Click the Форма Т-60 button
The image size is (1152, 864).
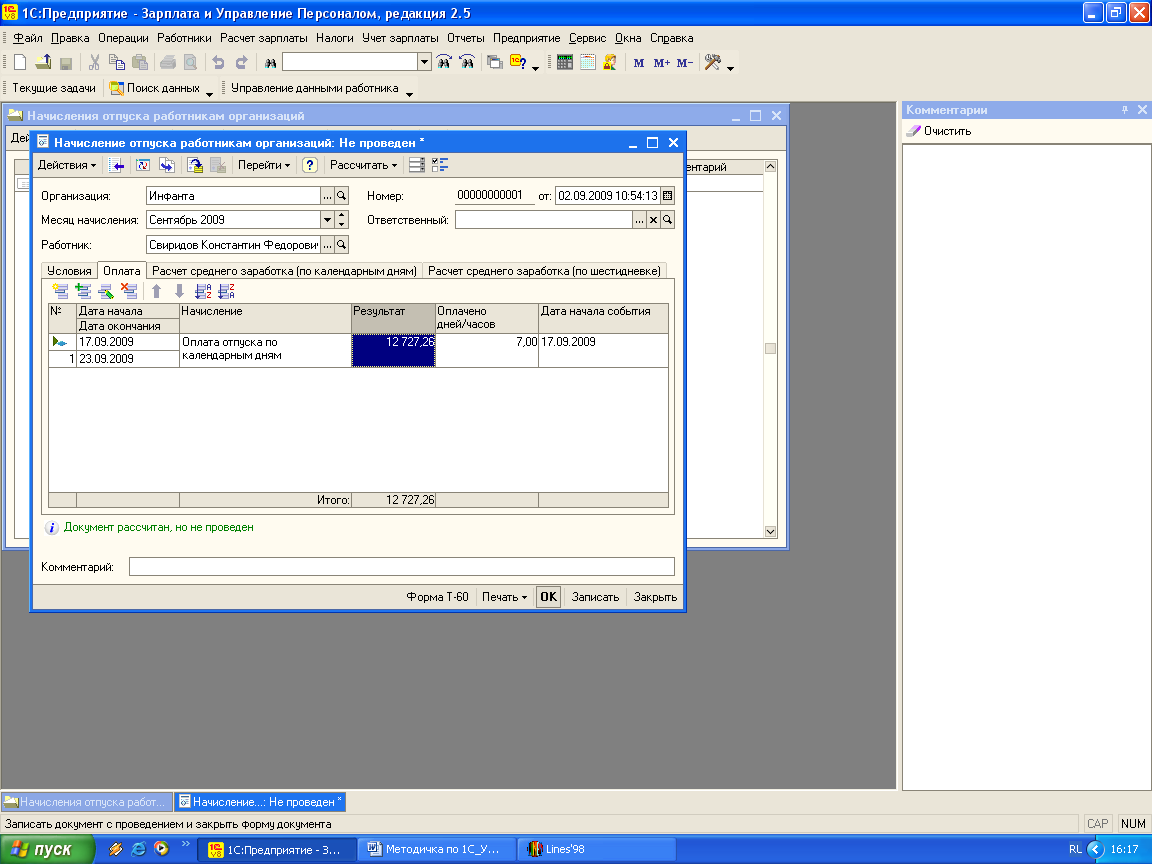click(437, 597)
